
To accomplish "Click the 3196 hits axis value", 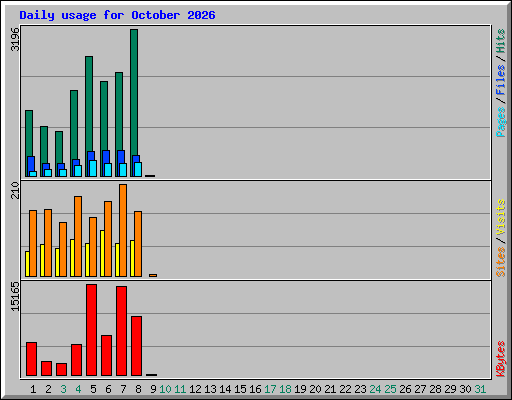I will pyautogui.click(x=15, y=39).
